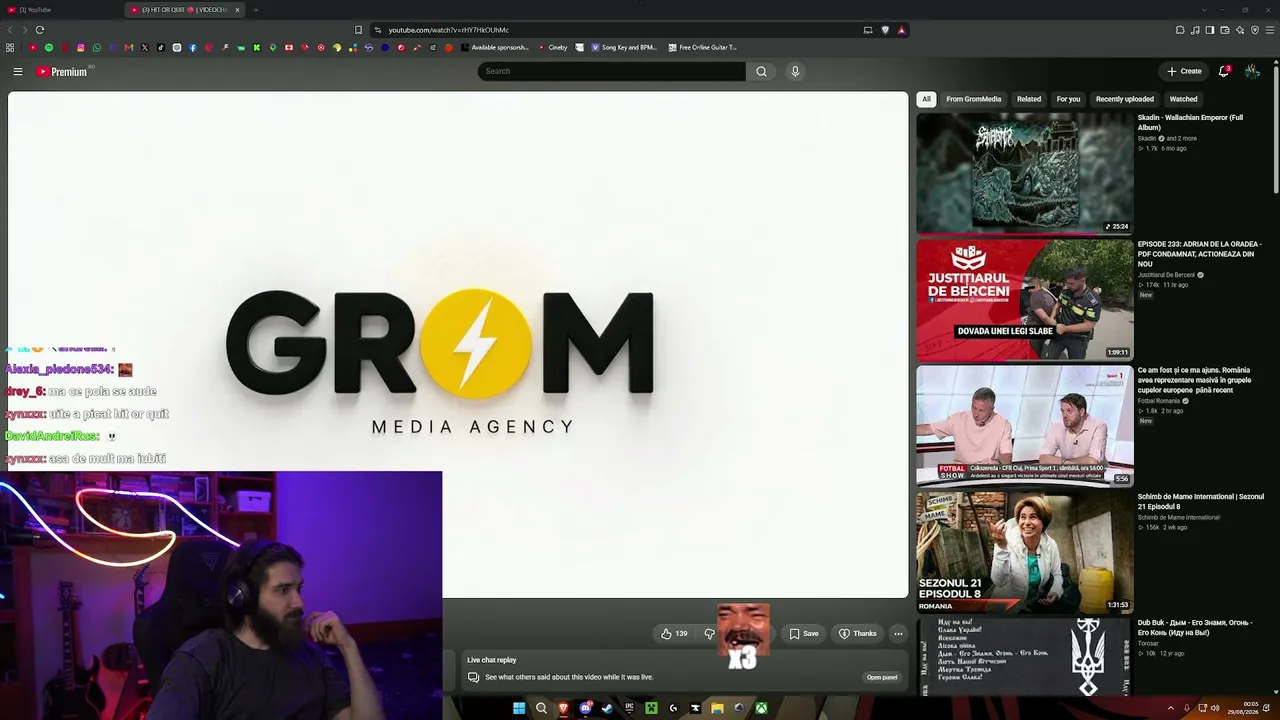The image size is (1280, 720).
Task: Open Brave Rewards triangle icon
Action: pyautogui.click(x=901, y=30)
